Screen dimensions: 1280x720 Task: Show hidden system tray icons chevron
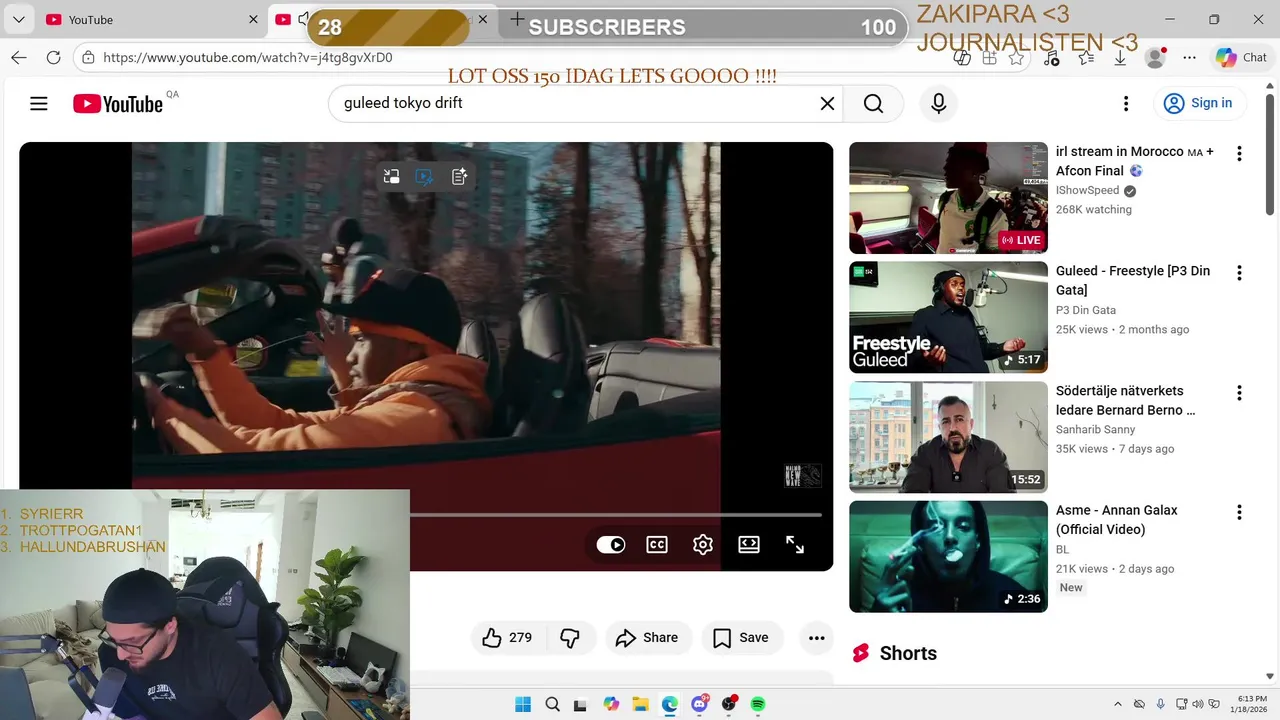pos(1118,704)
